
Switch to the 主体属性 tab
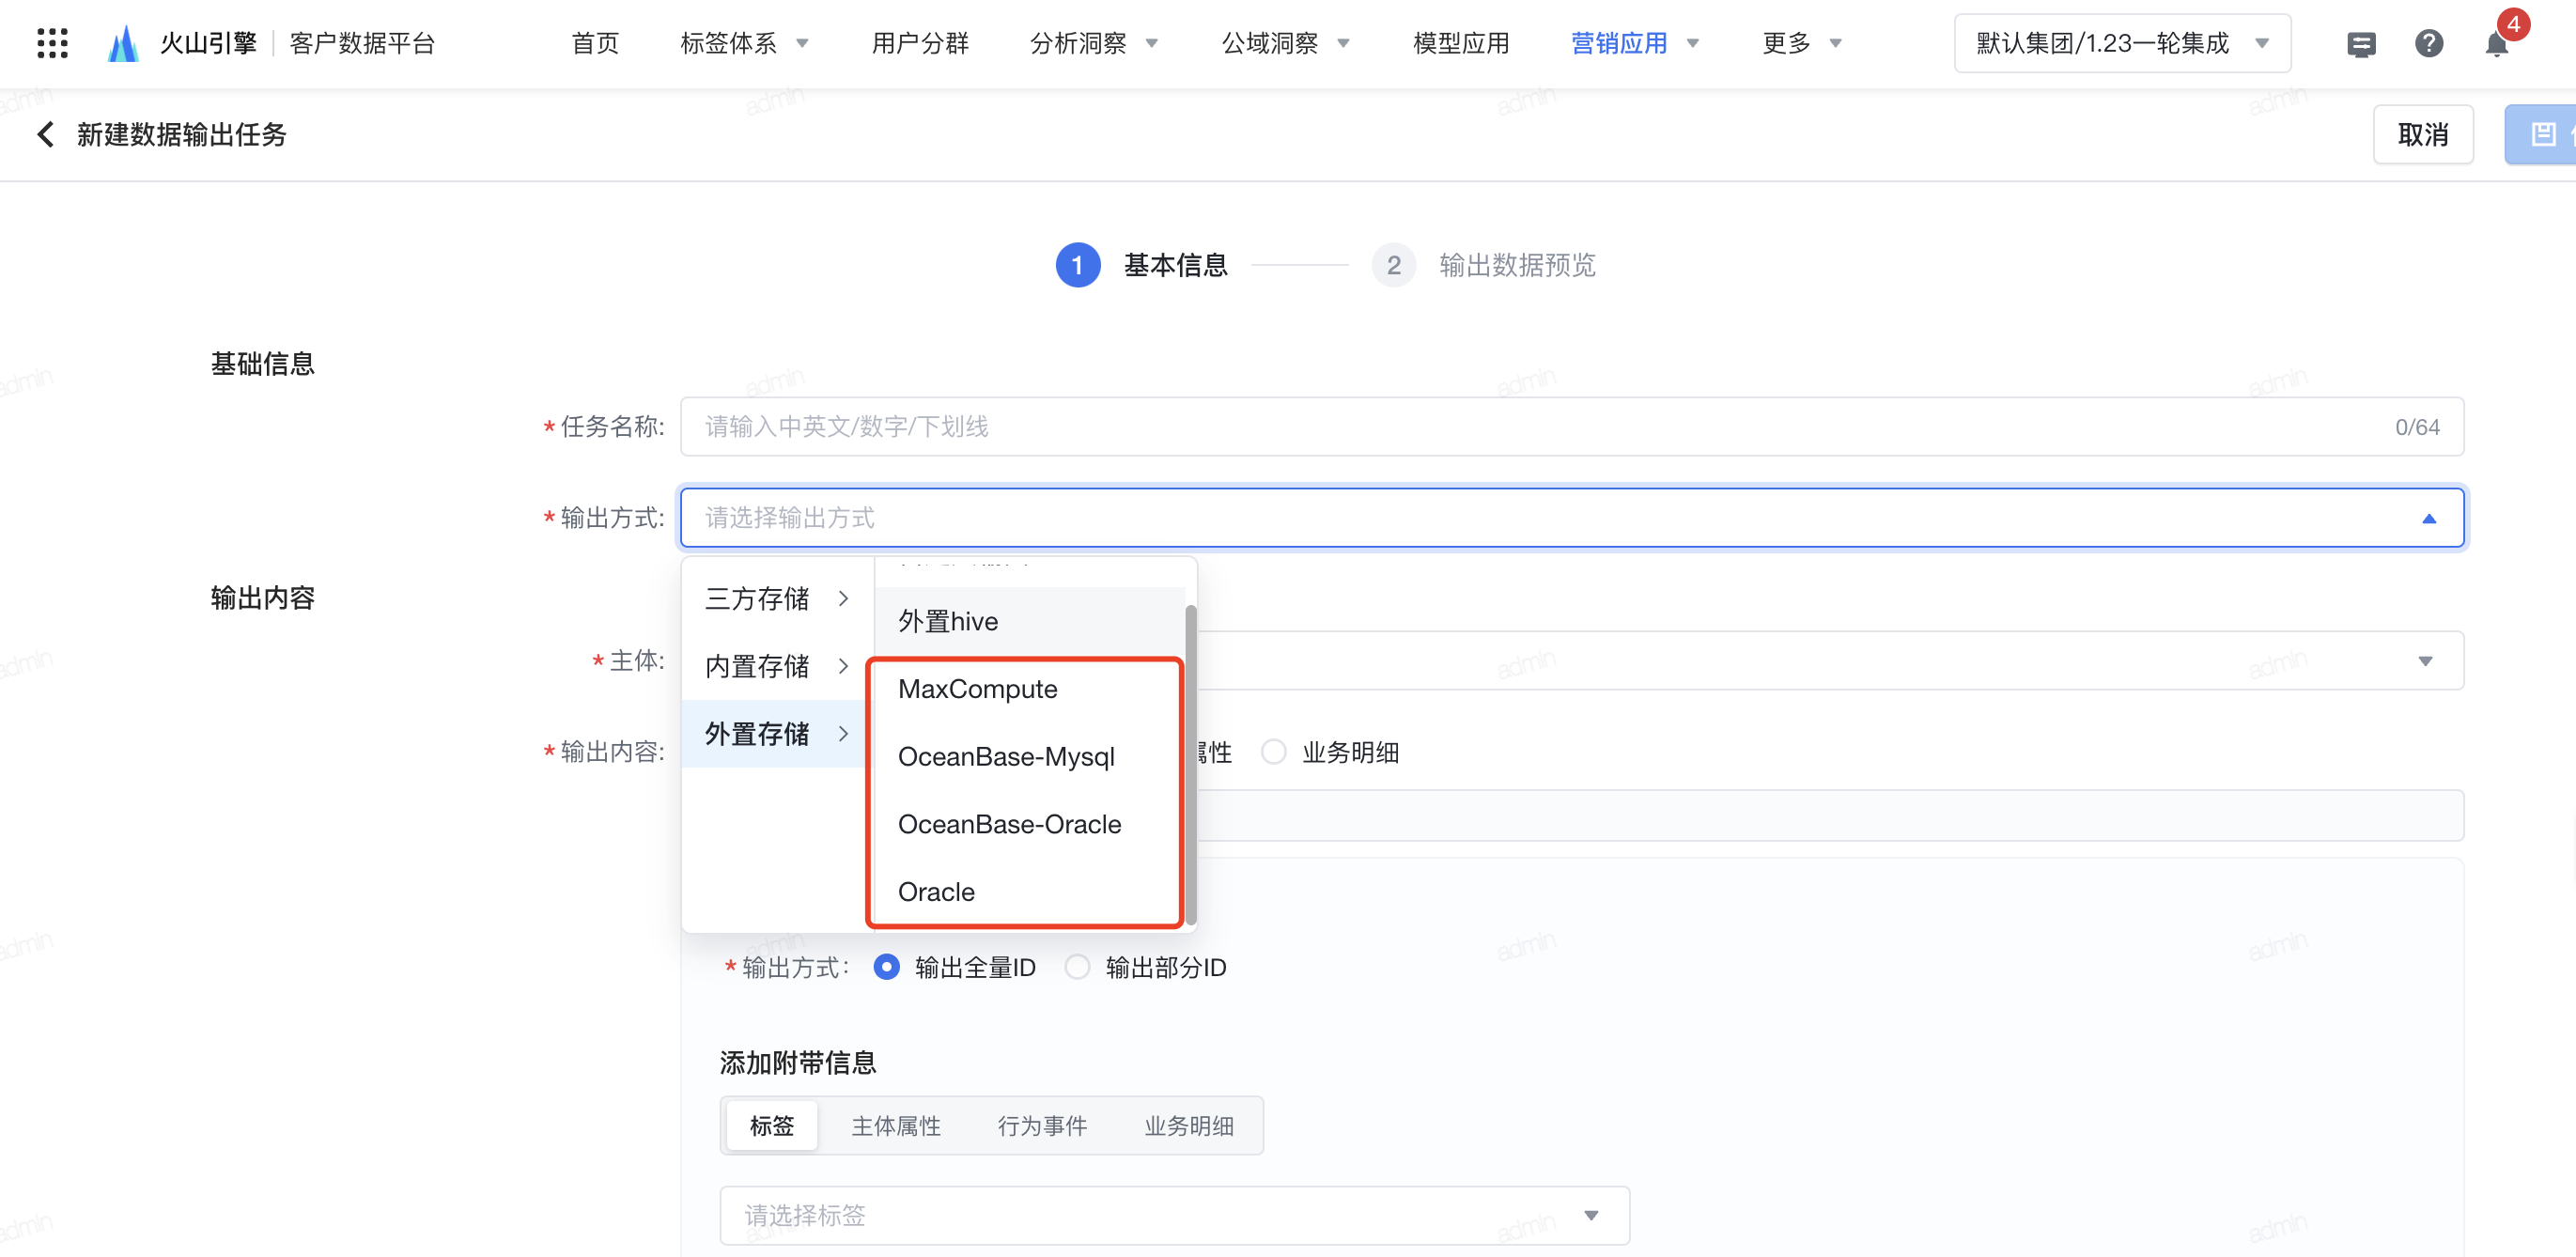[x=895, y=1126]
